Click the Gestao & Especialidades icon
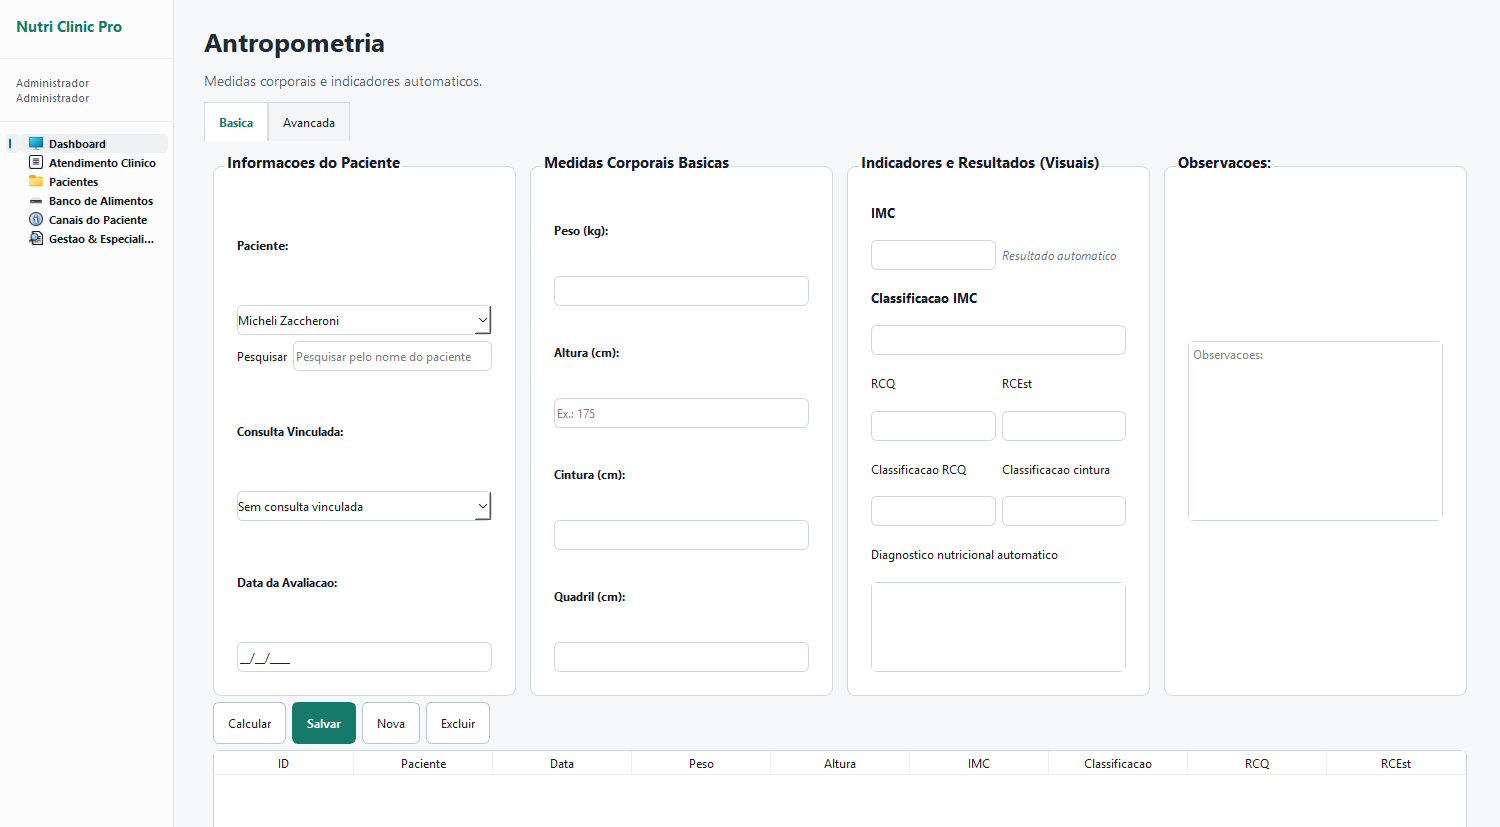 tap(36, 238)
